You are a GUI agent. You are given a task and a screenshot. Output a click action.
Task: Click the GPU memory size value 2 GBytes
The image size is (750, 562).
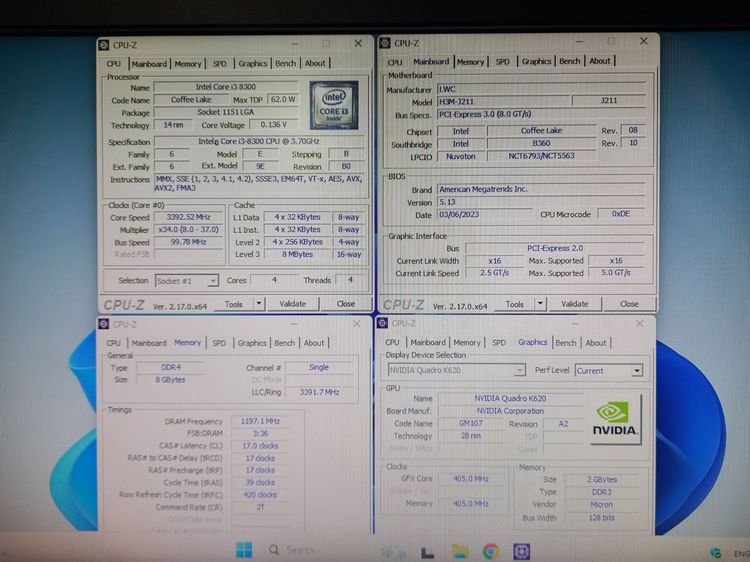coord(602,479)
